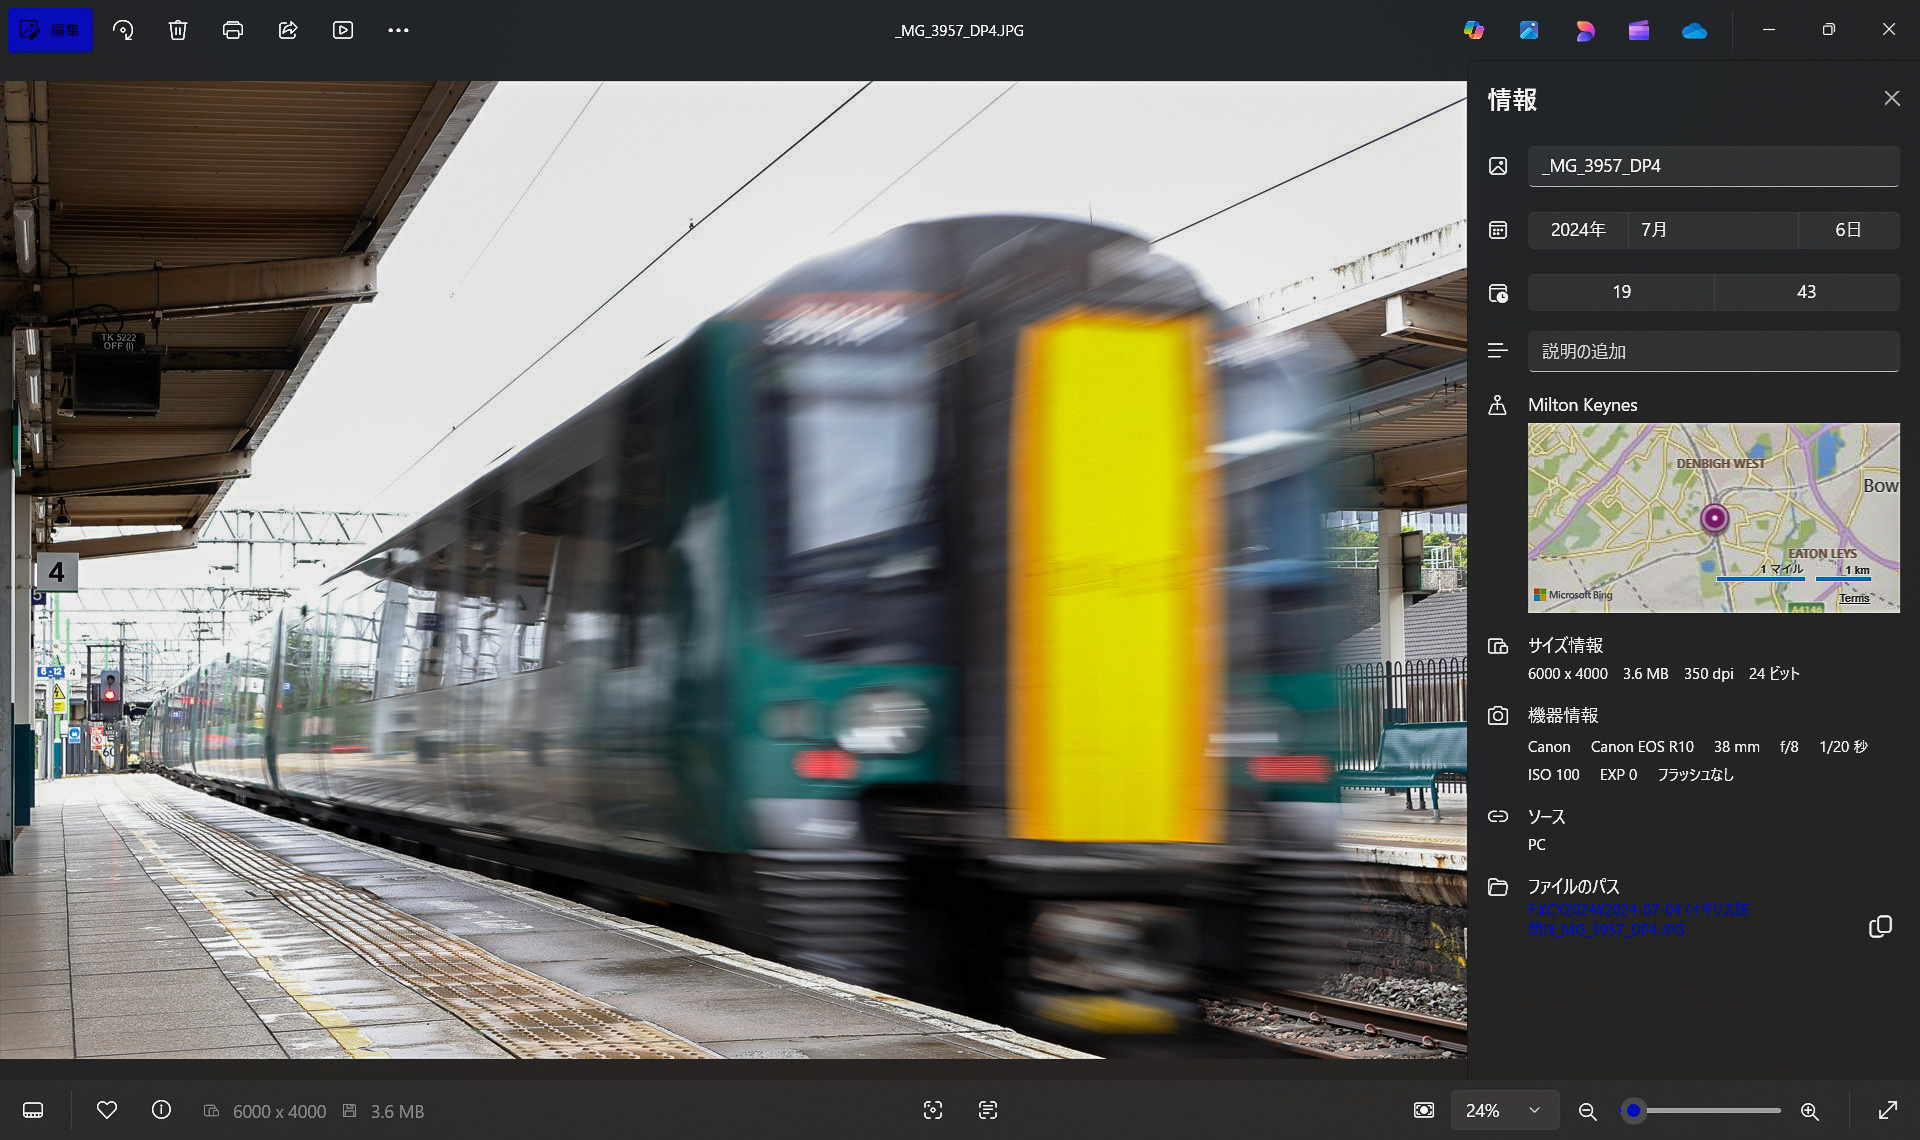Enter full screen with the expand arrows
Viewport: 1920px width, 1140px height.
point(1887,1110)
